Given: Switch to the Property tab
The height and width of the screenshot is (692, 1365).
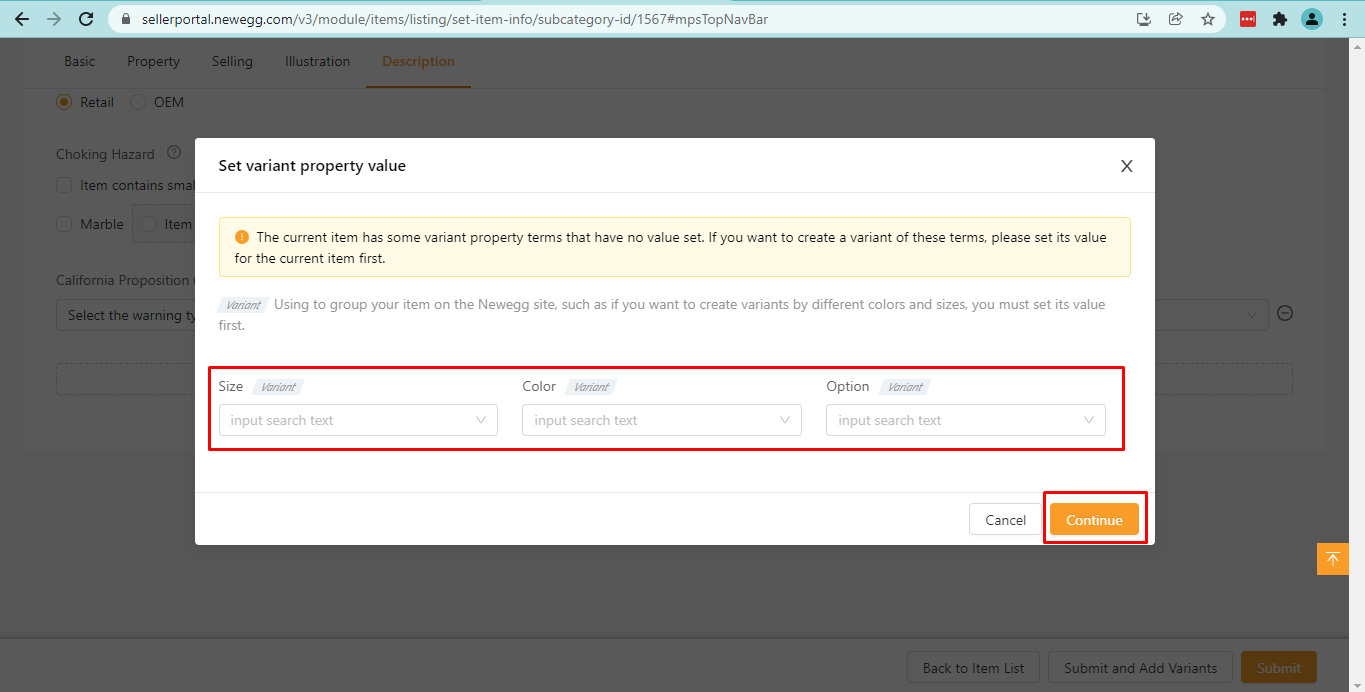Looking at the screenshot, I should 153,61.
